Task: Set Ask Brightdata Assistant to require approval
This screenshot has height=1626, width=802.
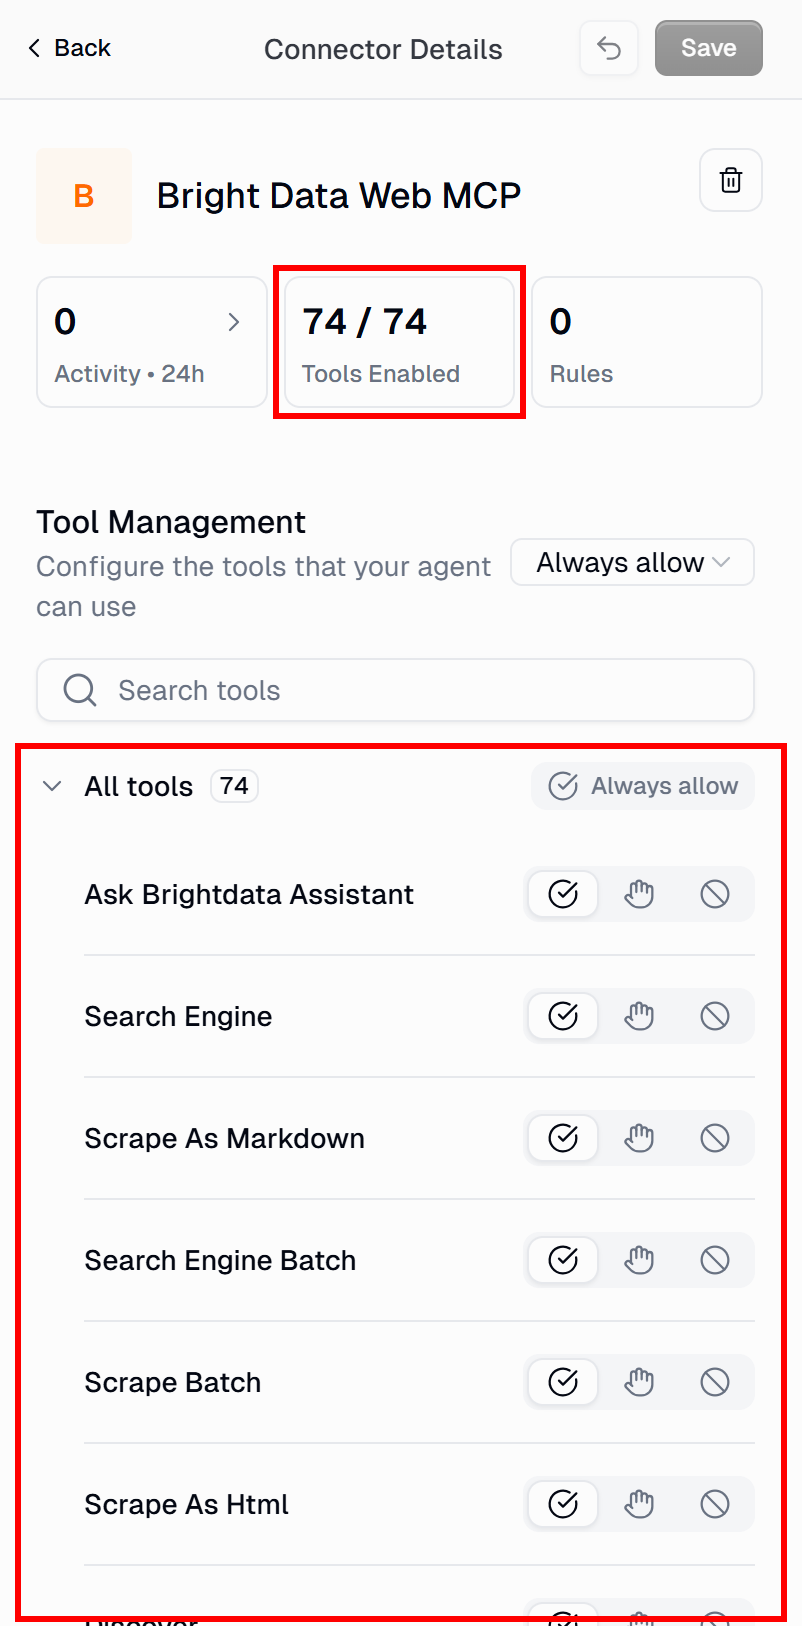Action: pos(639,894)
